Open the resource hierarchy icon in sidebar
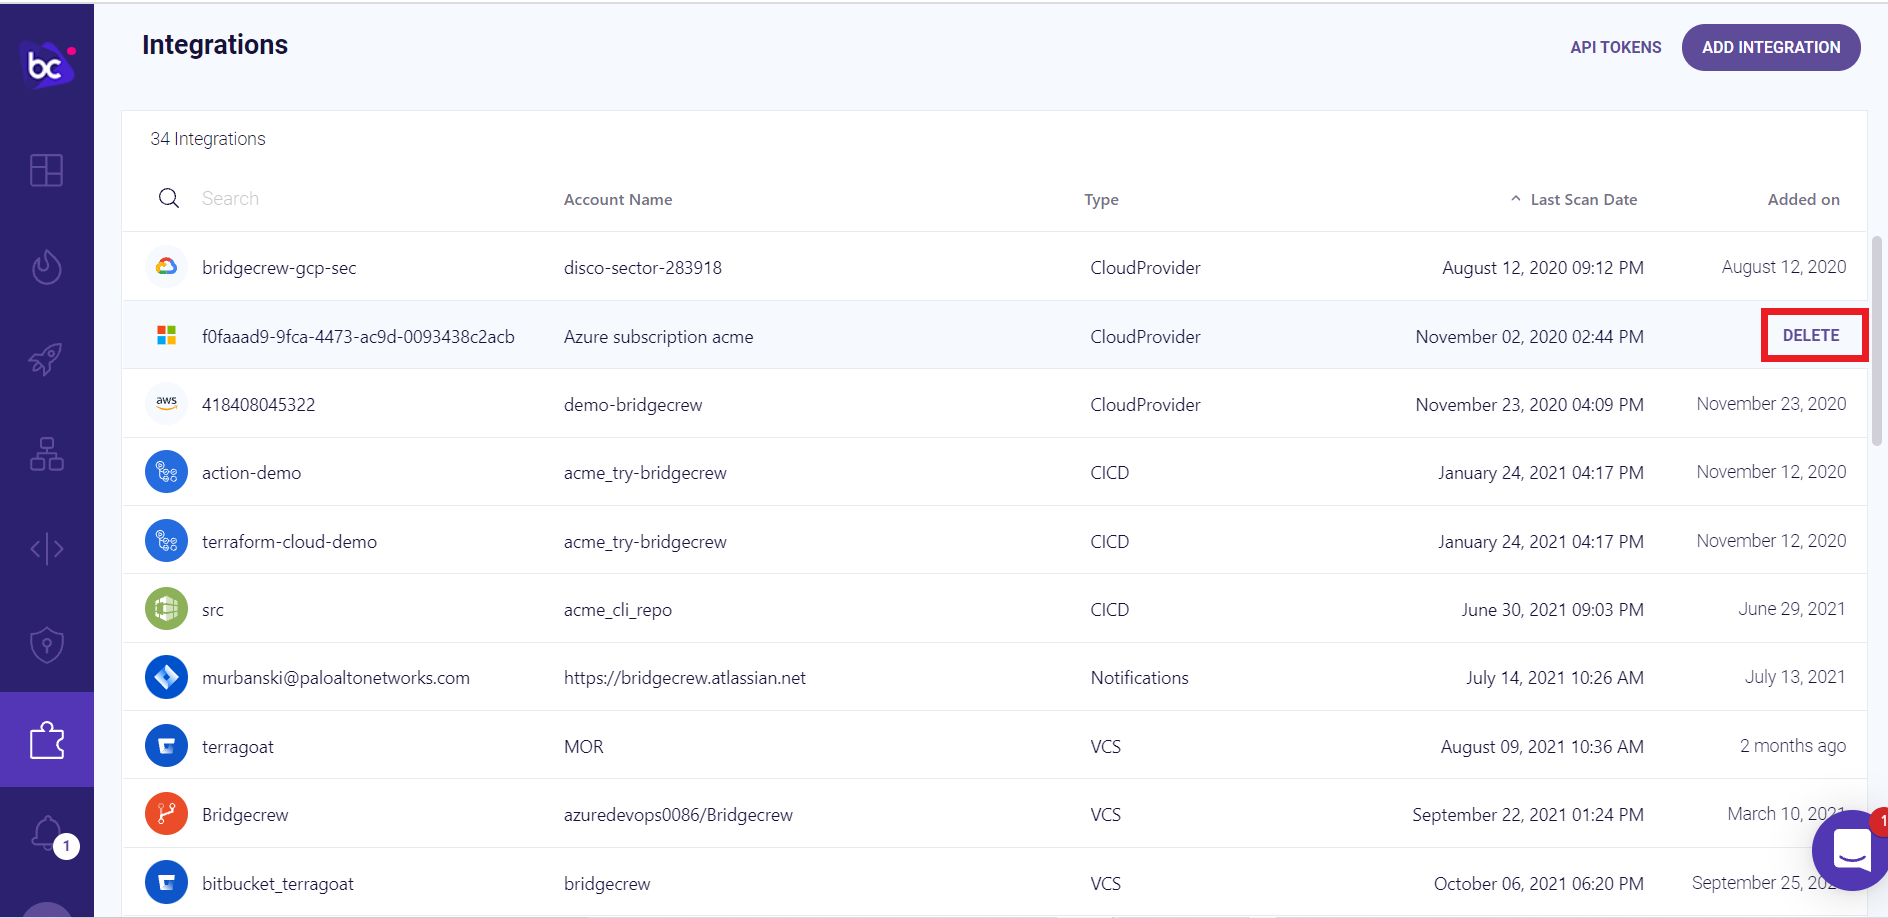The width and height of the screenshot is (1888, 918). 46,454
